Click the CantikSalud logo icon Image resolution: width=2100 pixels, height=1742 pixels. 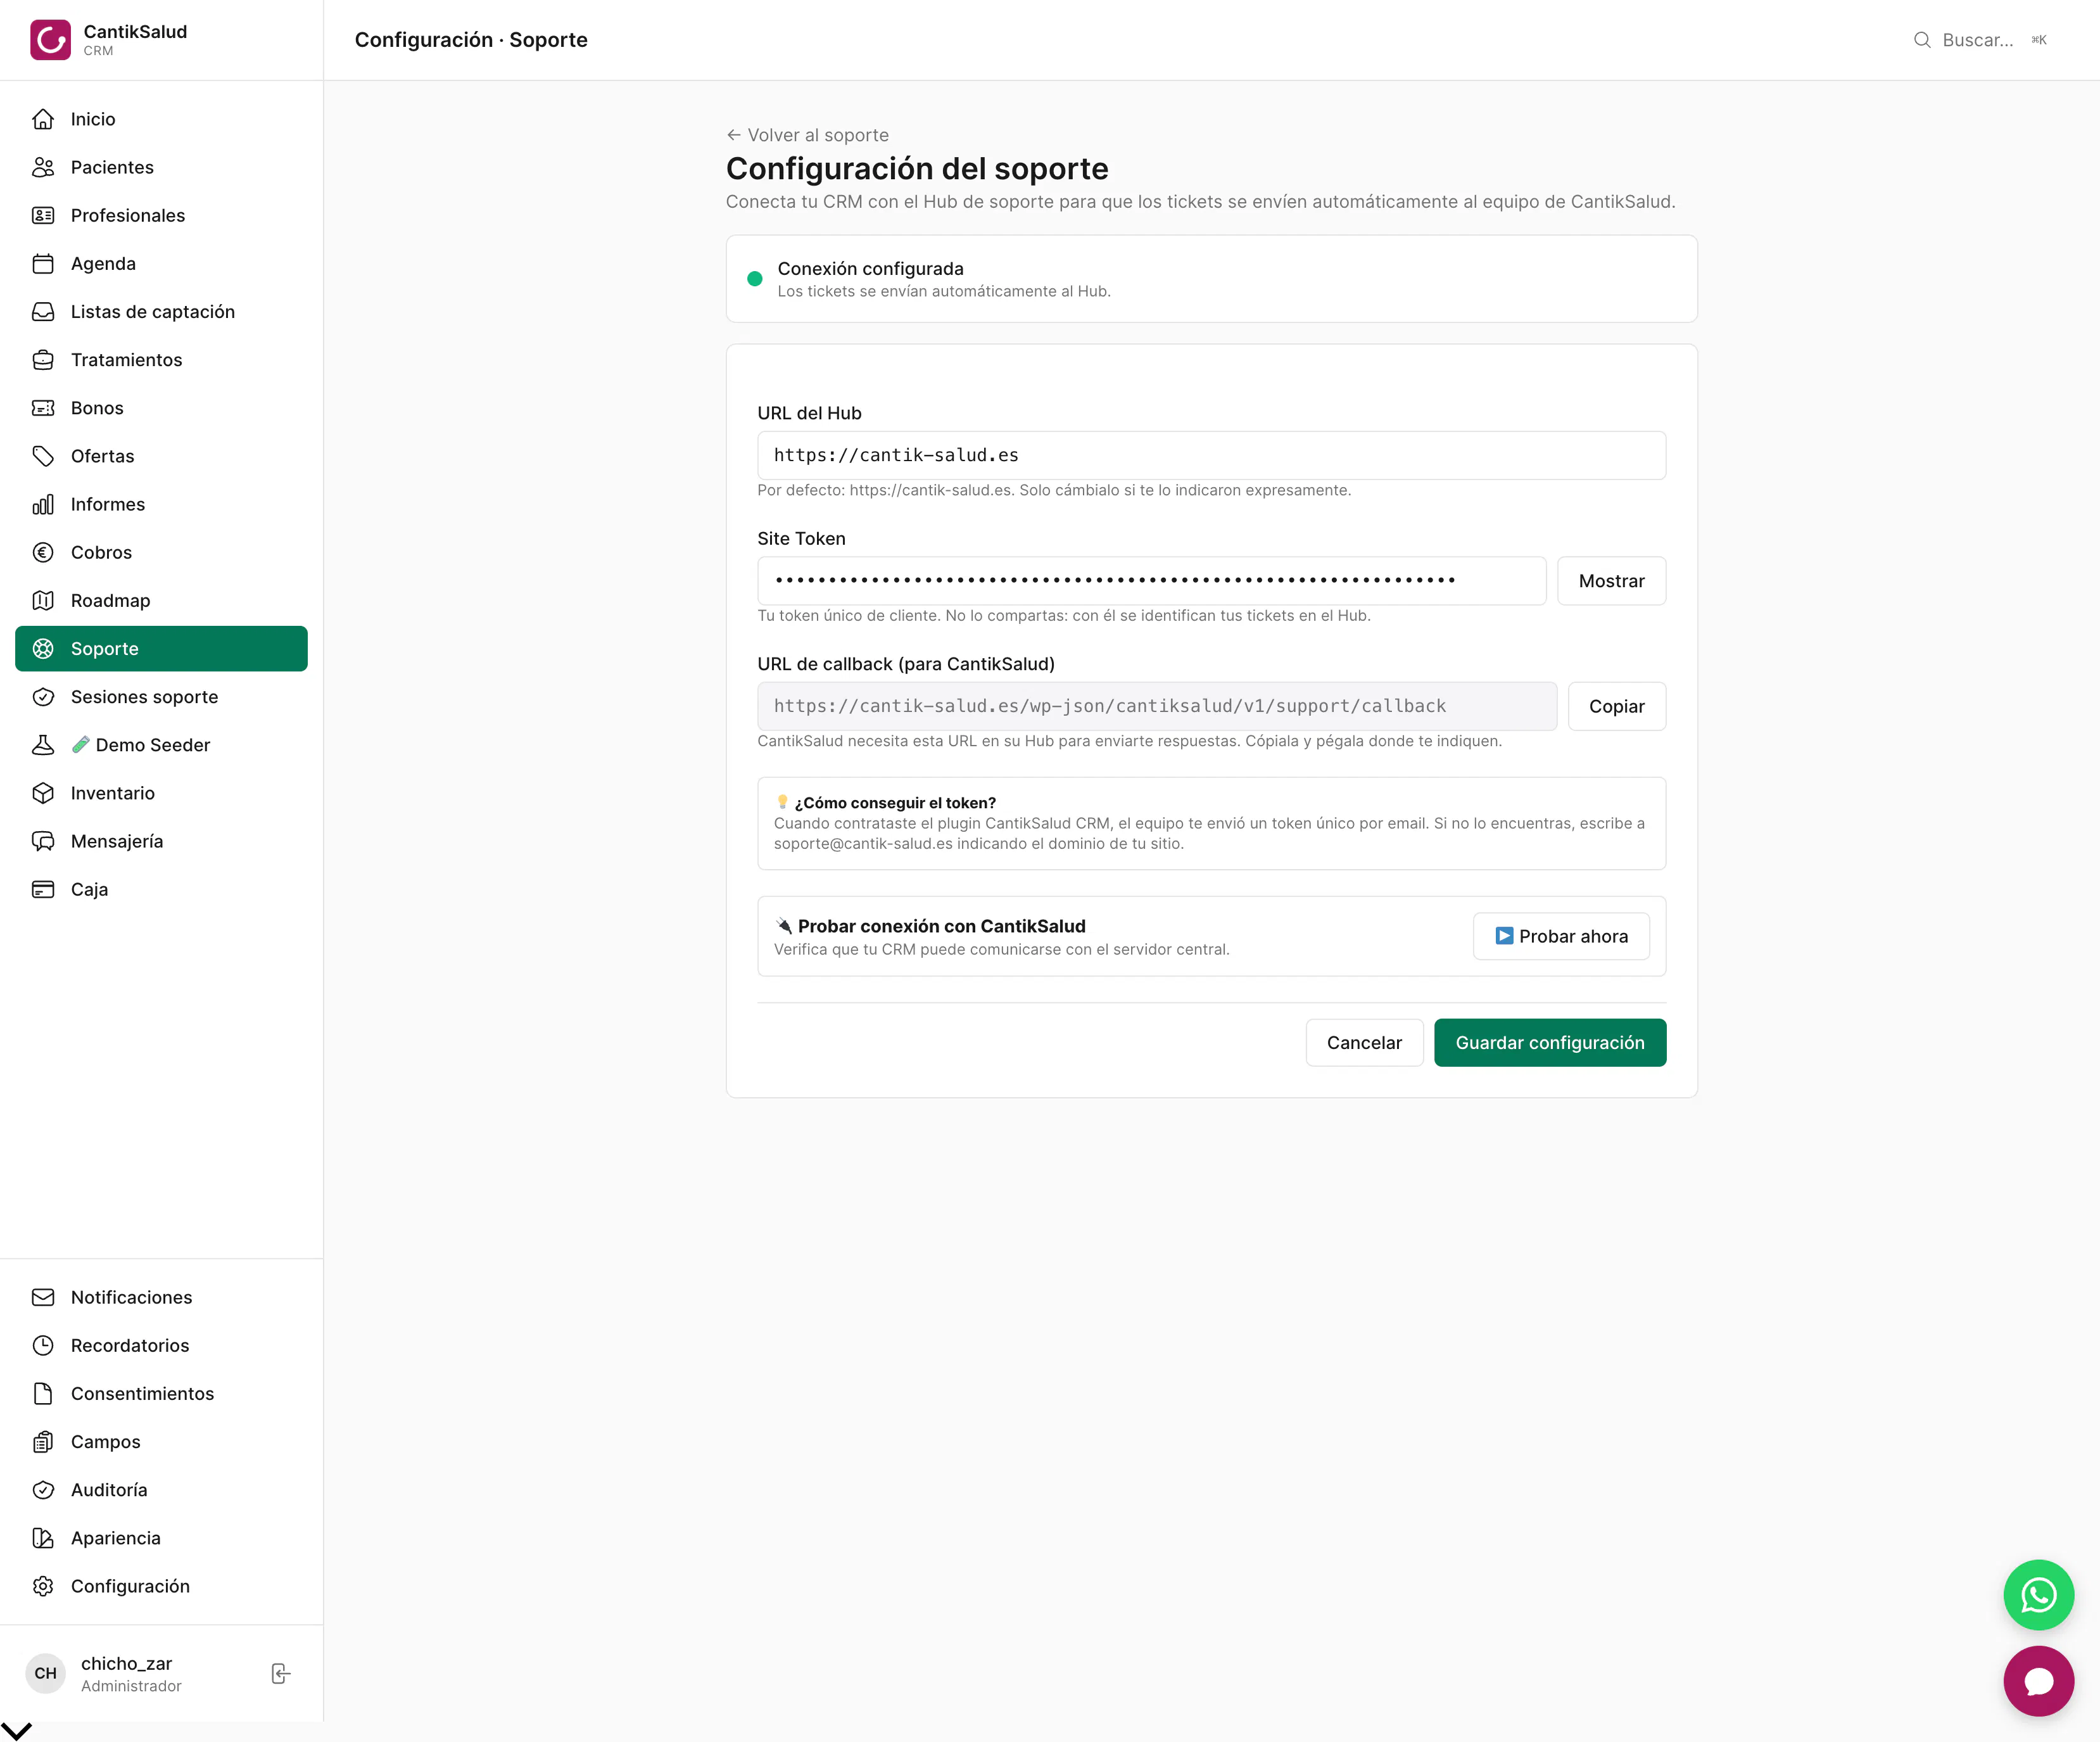50,40
